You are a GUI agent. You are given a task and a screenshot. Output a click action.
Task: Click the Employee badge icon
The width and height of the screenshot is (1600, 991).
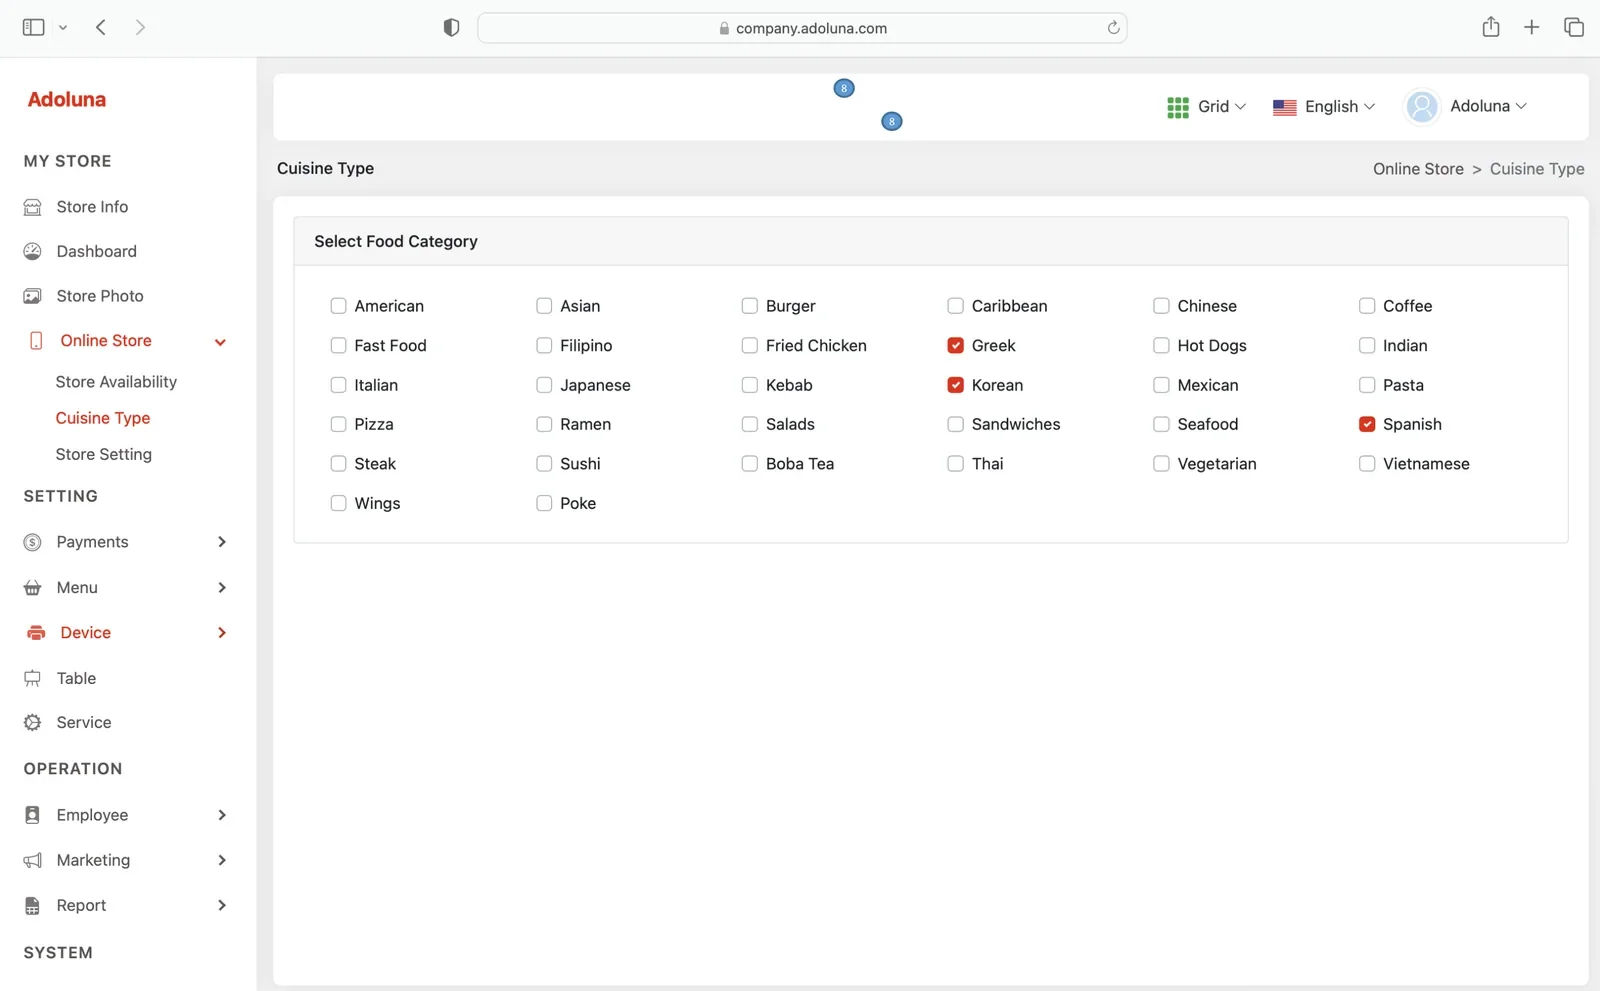[x=33, y=815]
